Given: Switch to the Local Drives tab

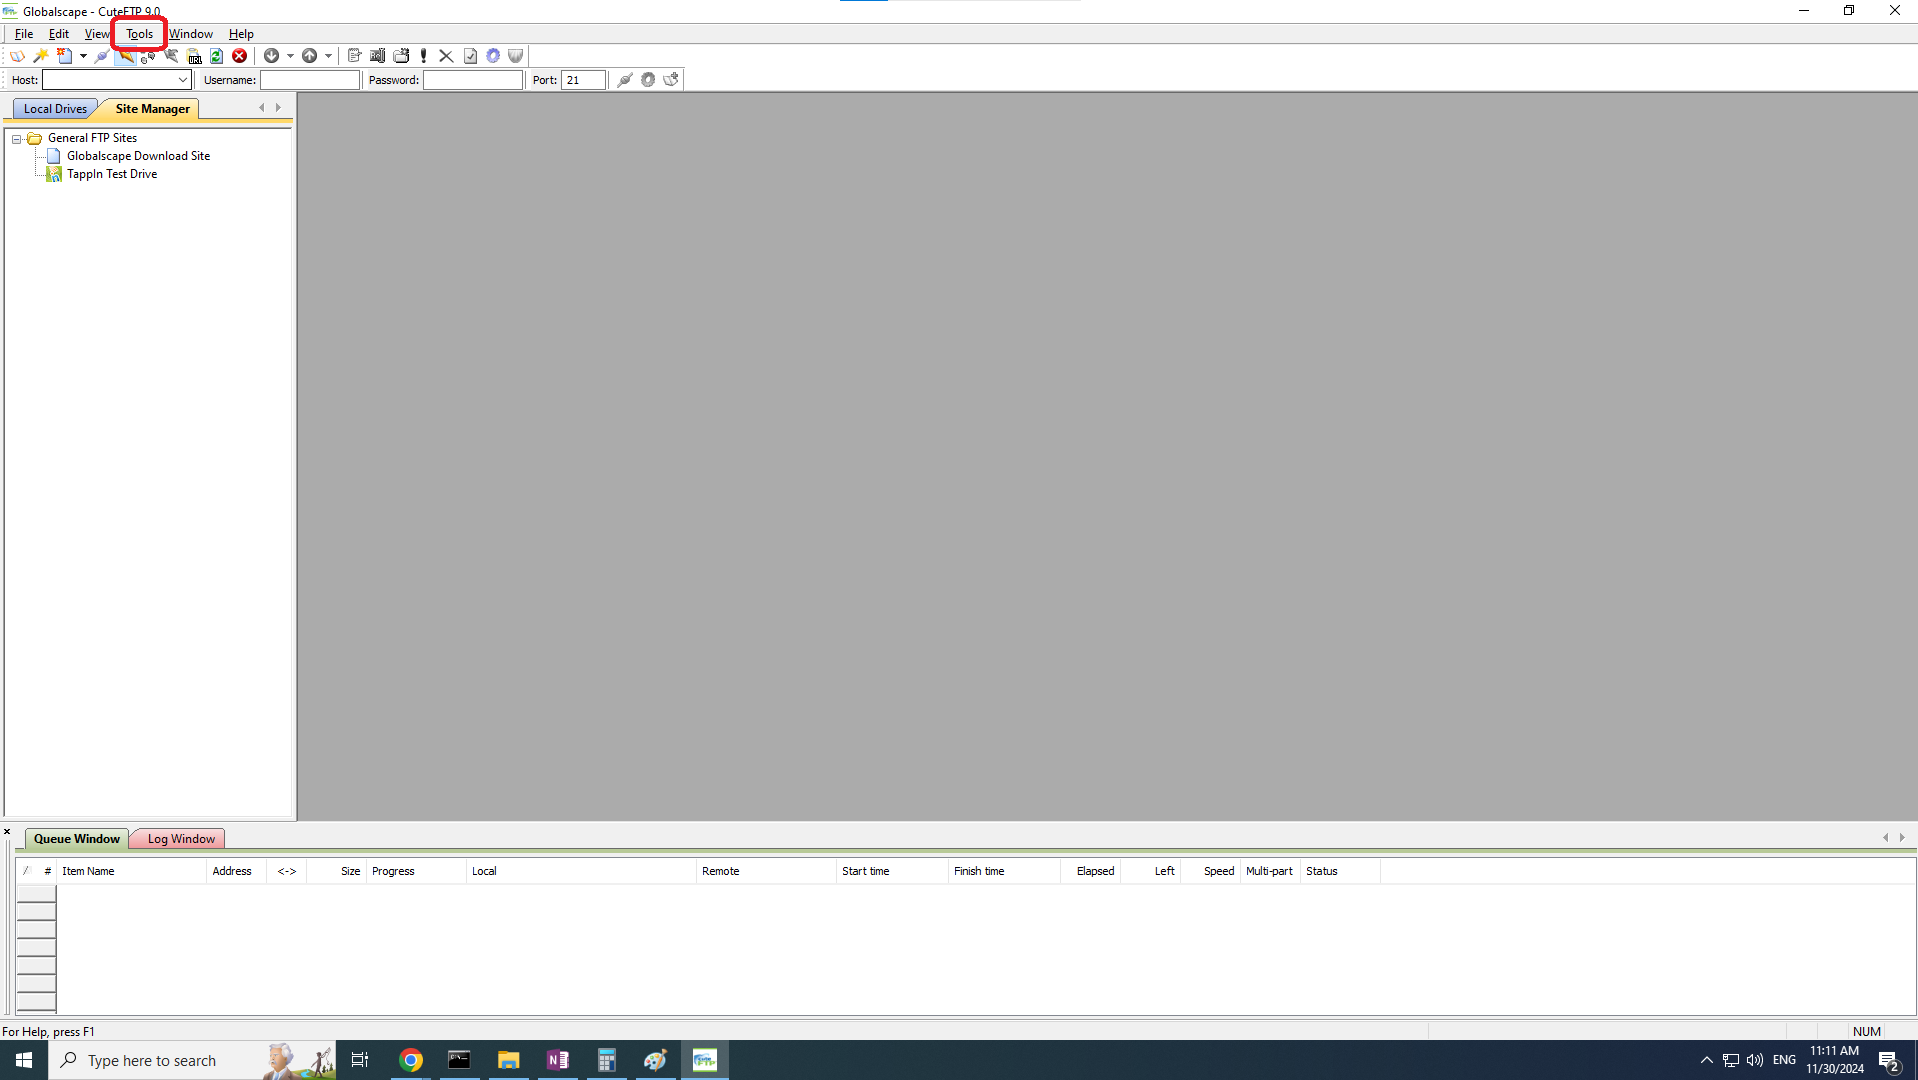Looking at the screenshot, I should [55, 109].
